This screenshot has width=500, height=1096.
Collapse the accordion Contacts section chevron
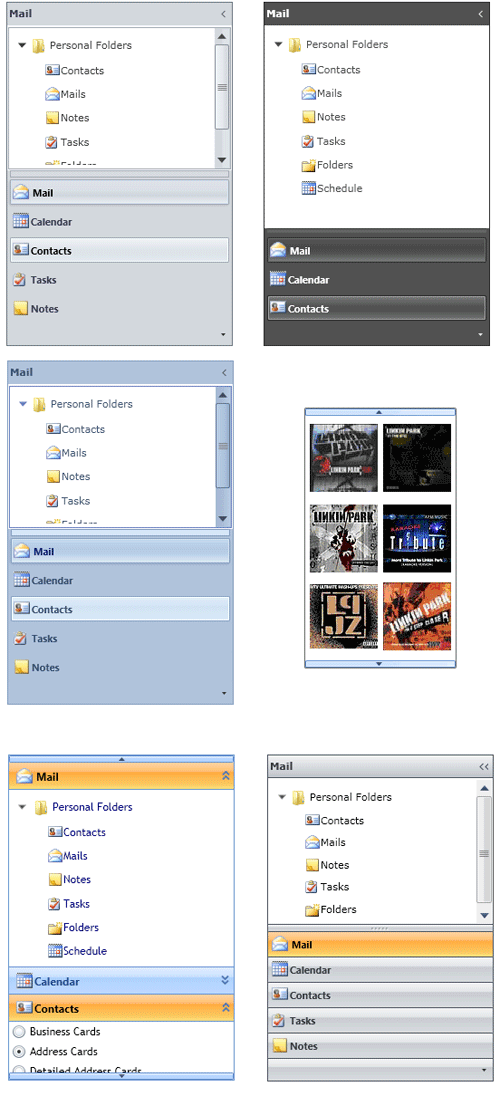[x=225, y=1008]
